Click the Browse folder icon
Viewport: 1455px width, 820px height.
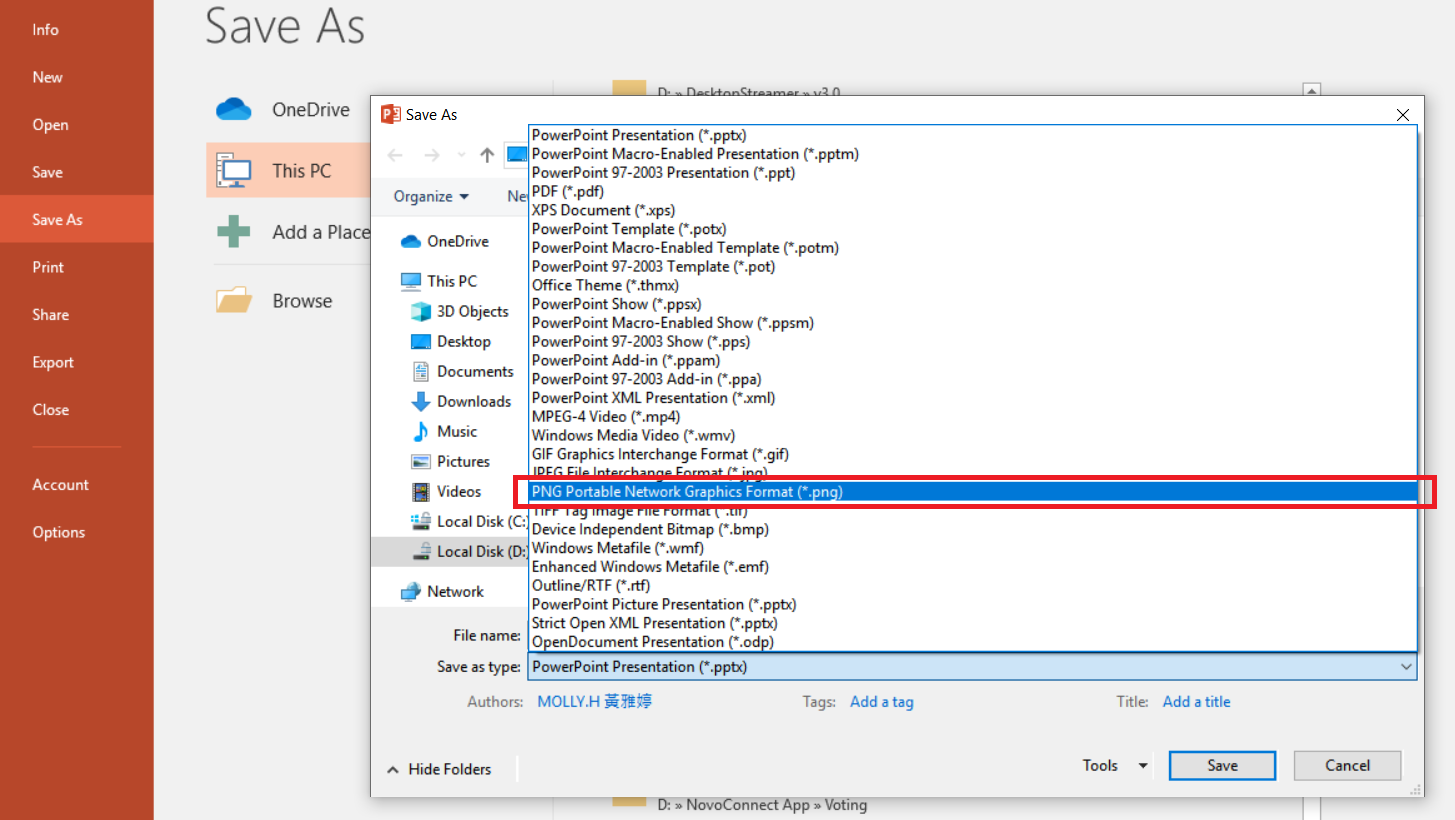pos(233,301)
